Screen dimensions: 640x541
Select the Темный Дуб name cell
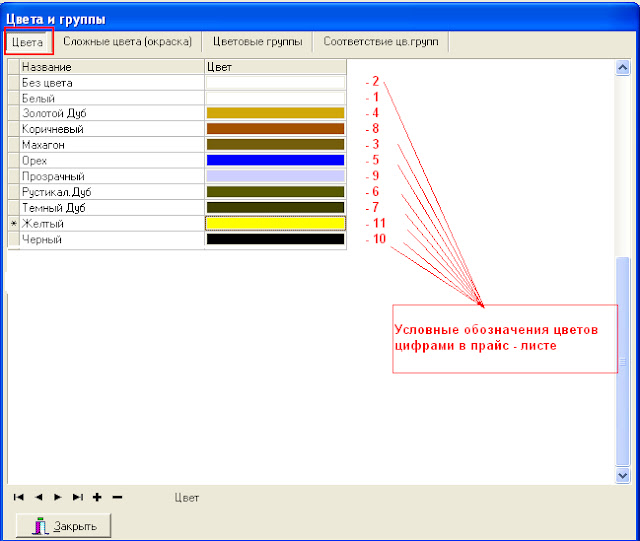pos(112,207)
